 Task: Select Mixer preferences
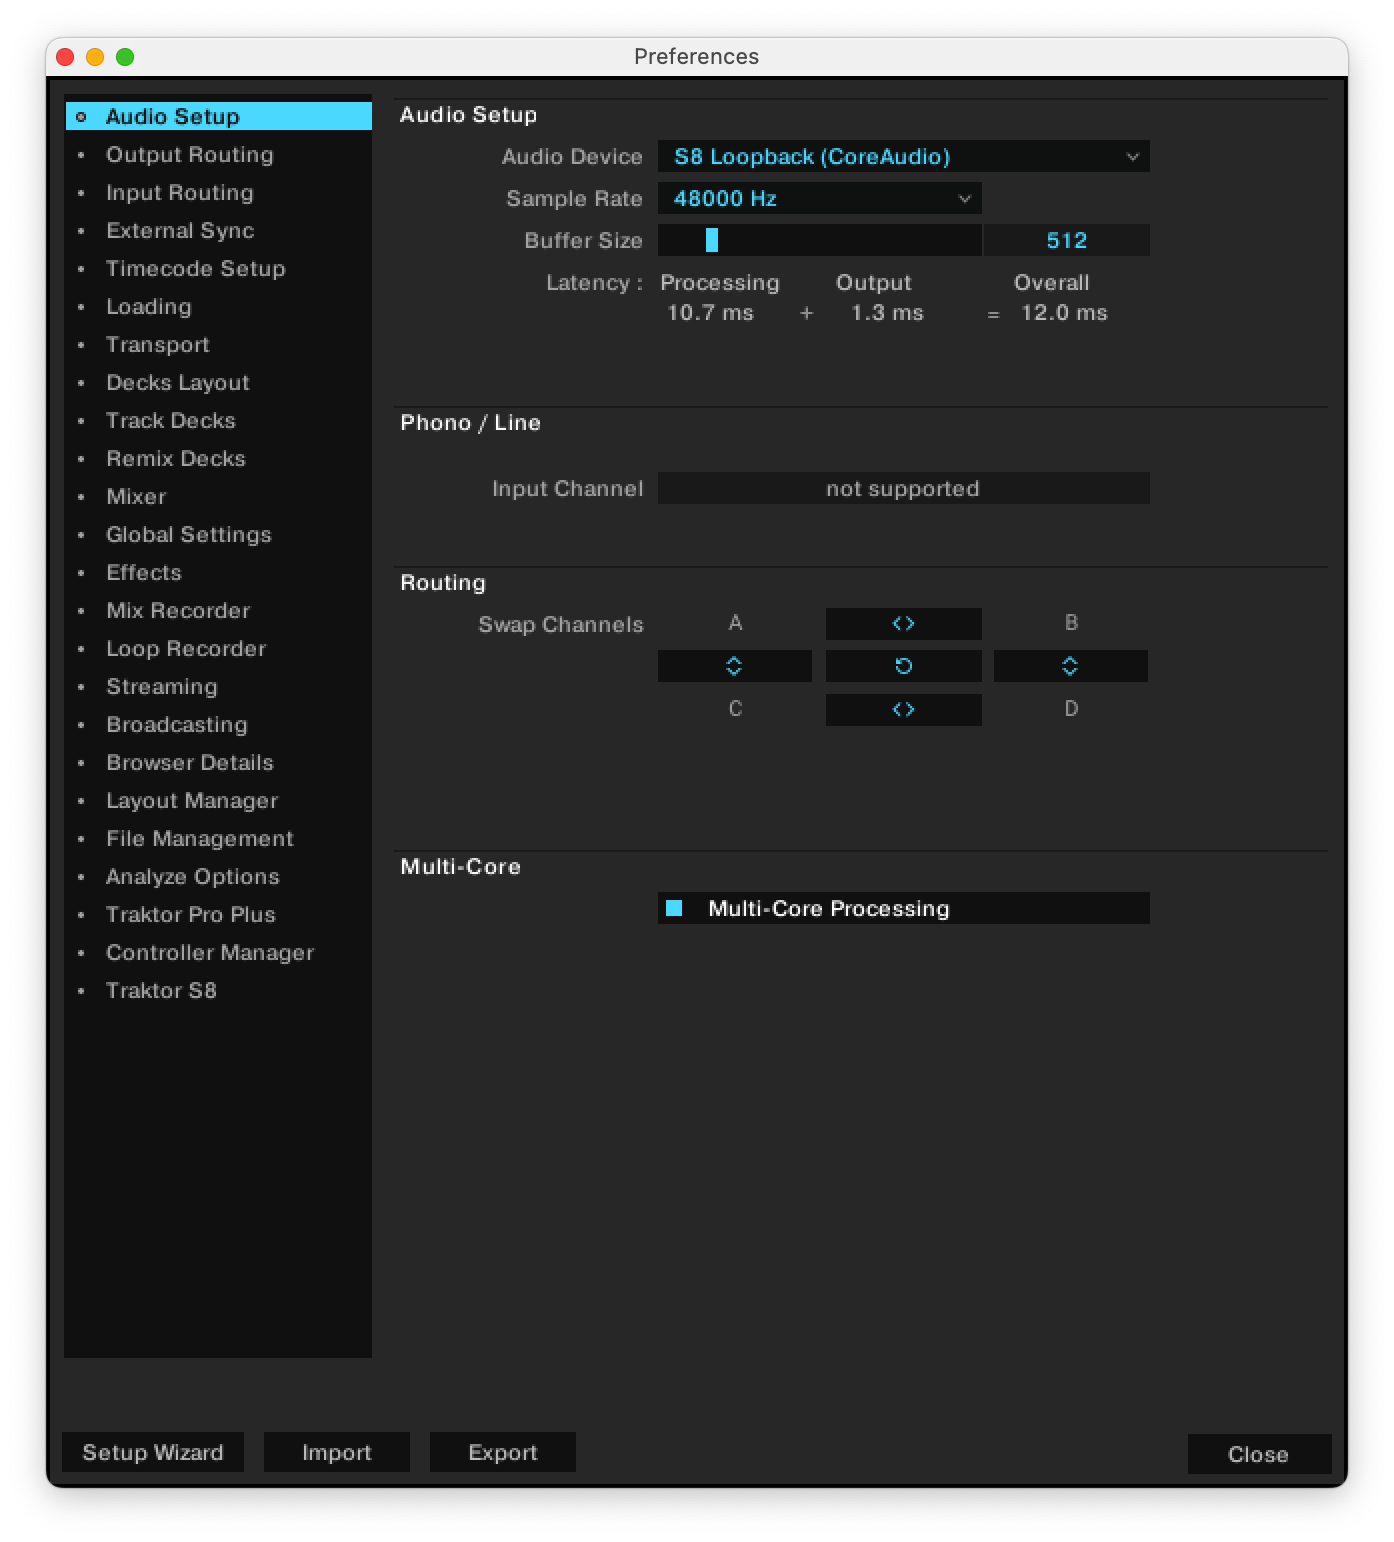coord(218,496)
